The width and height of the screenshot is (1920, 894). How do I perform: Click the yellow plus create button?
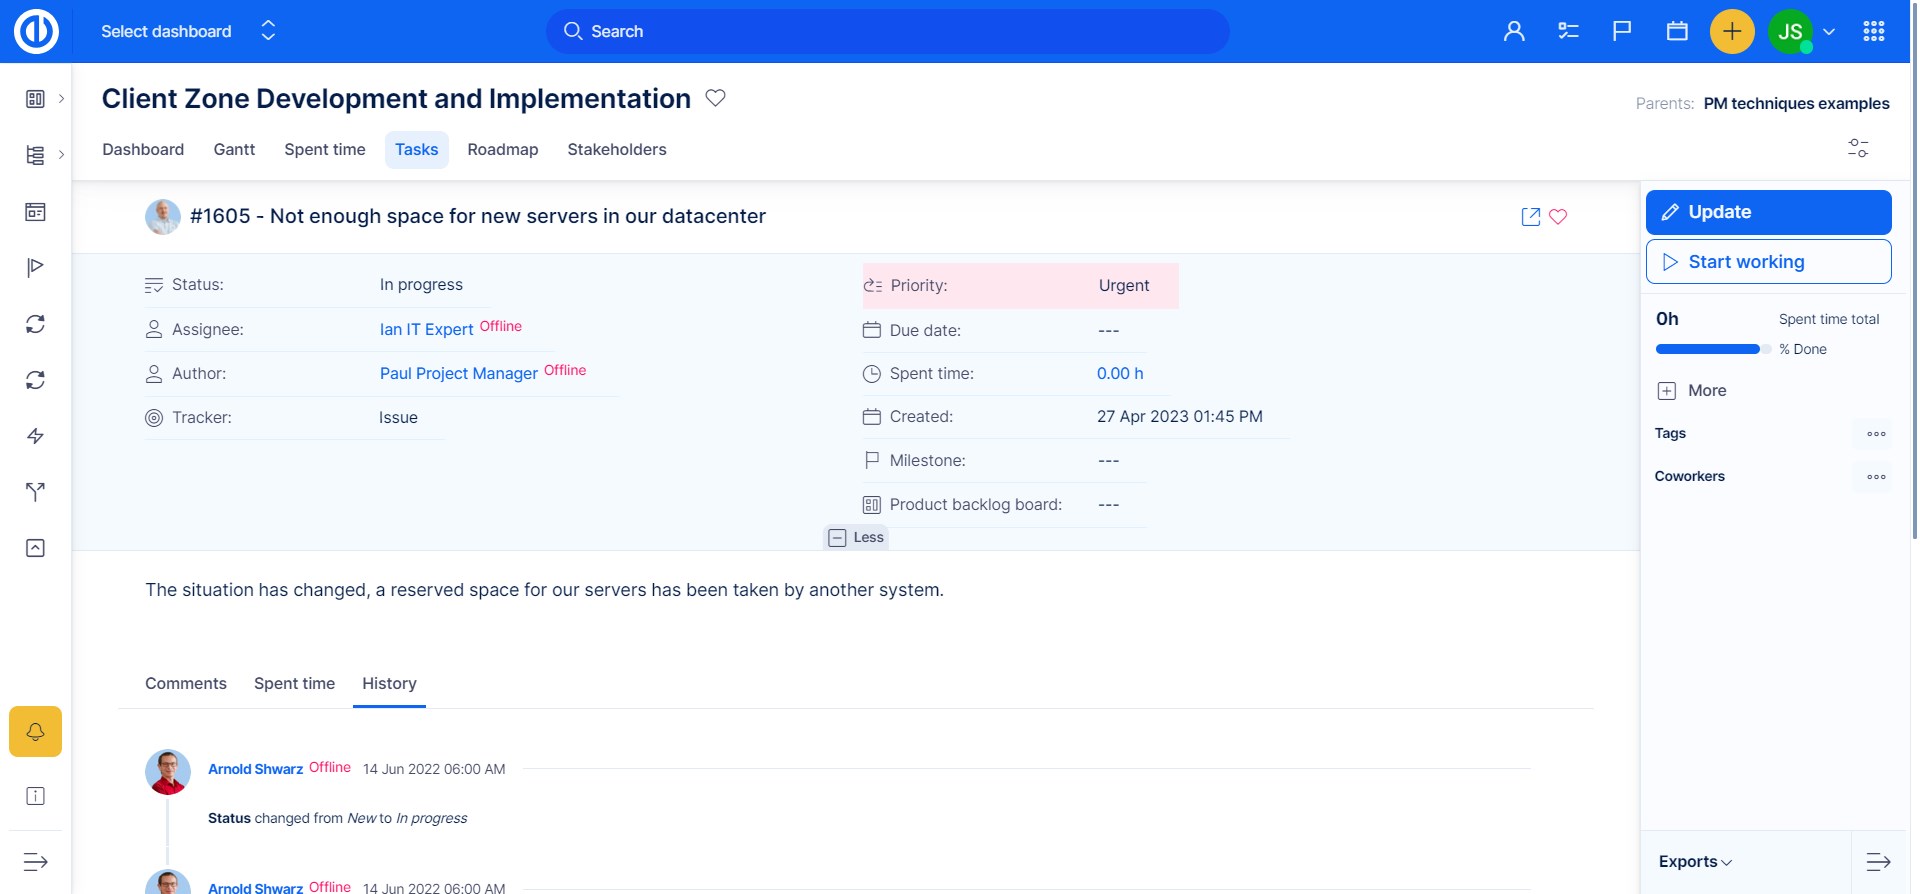[x=1732, y=32]
